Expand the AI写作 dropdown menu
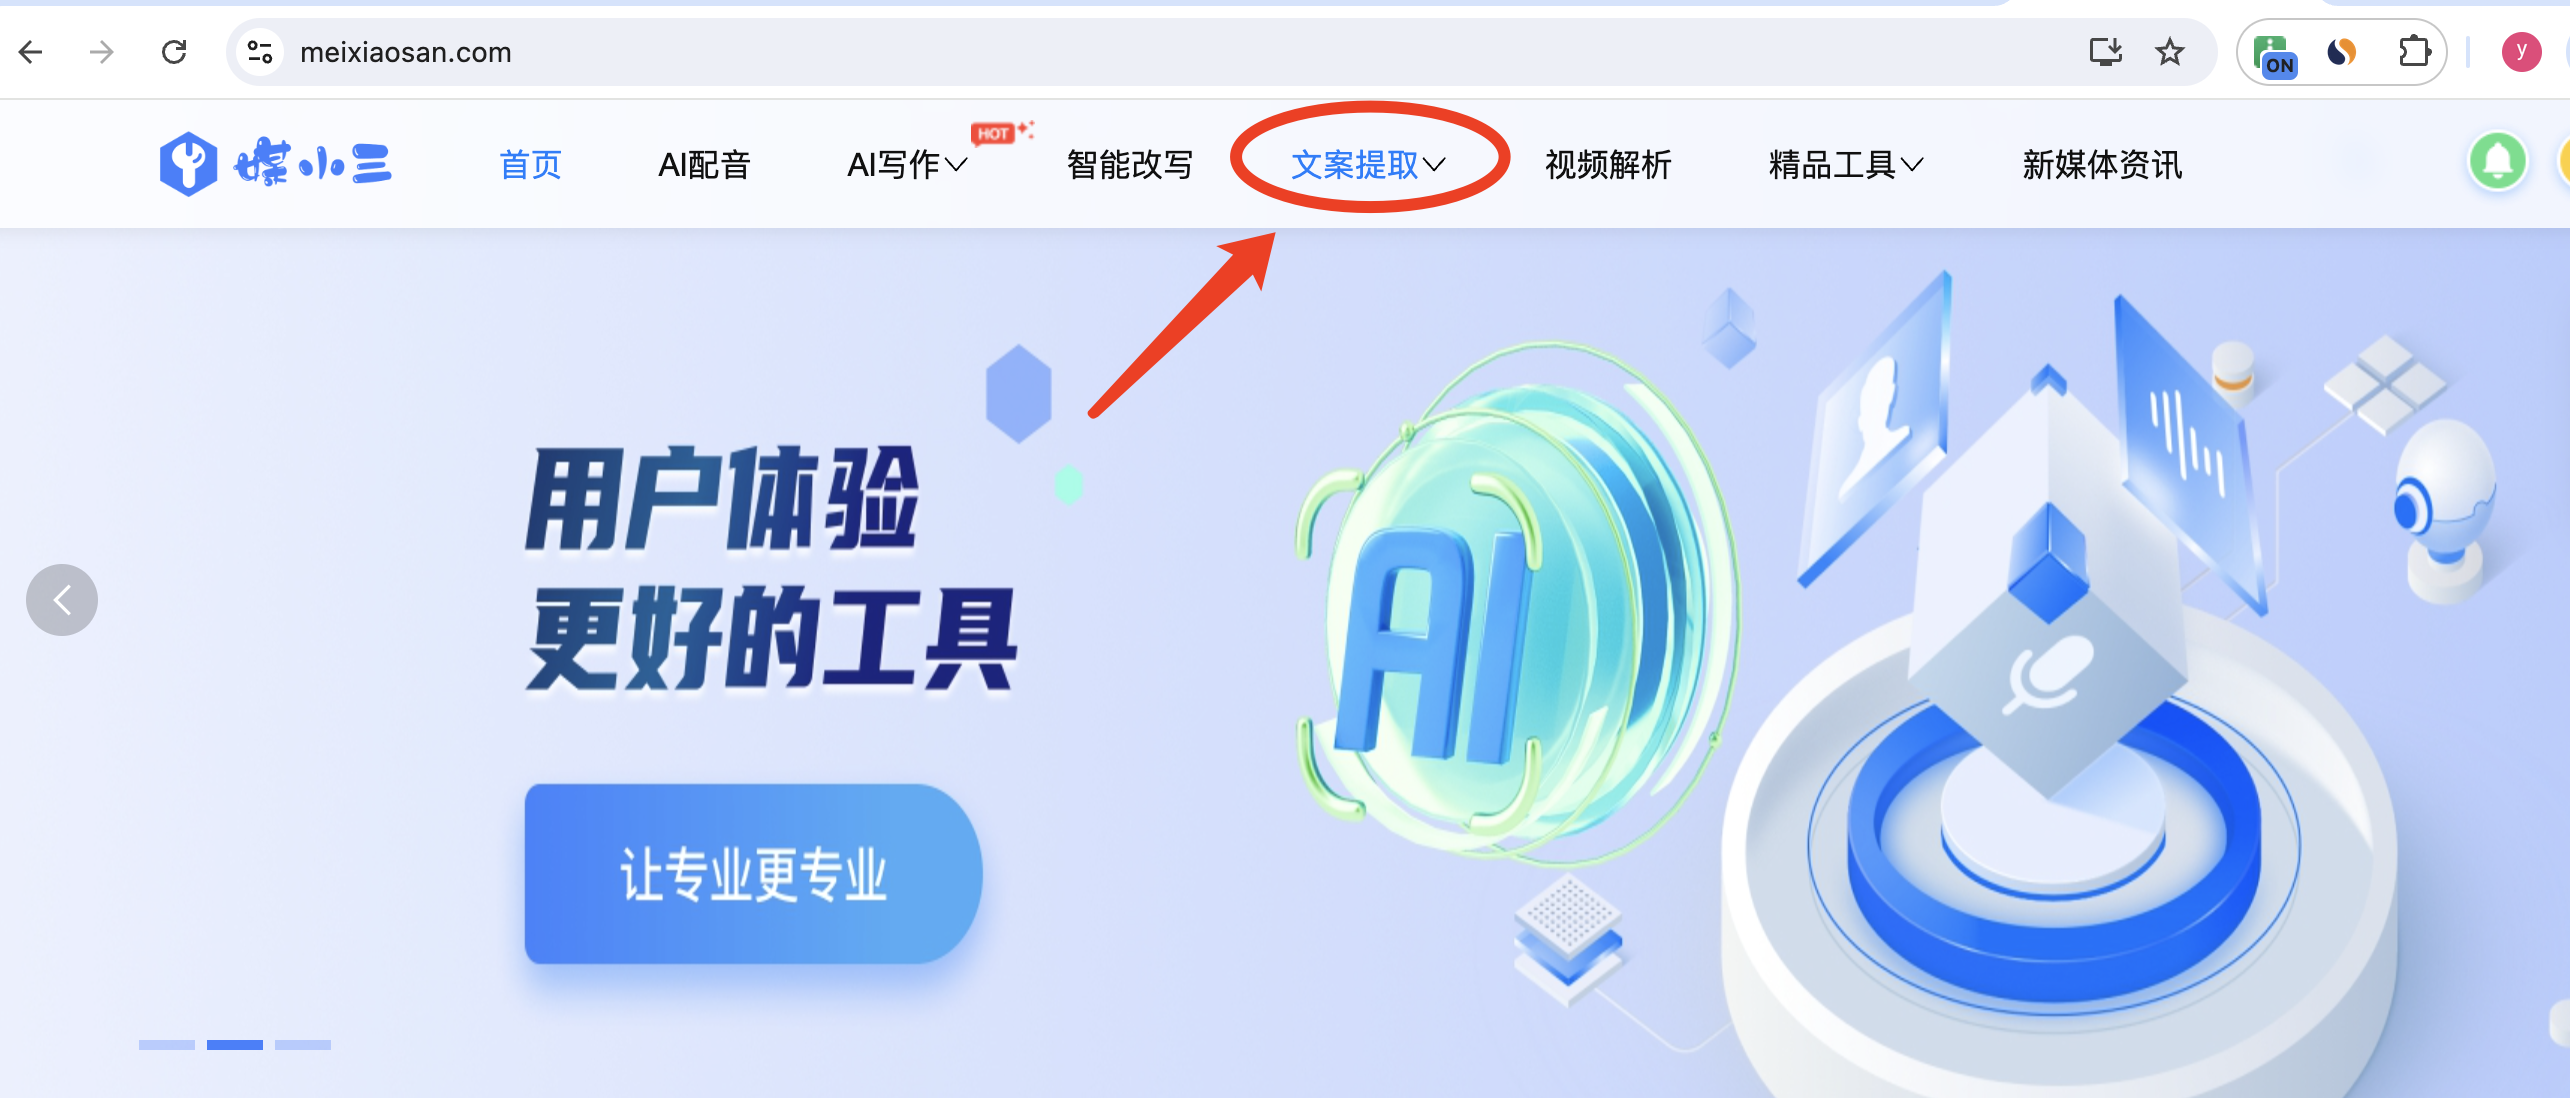2570x1098 pixels. coord(907,165)
